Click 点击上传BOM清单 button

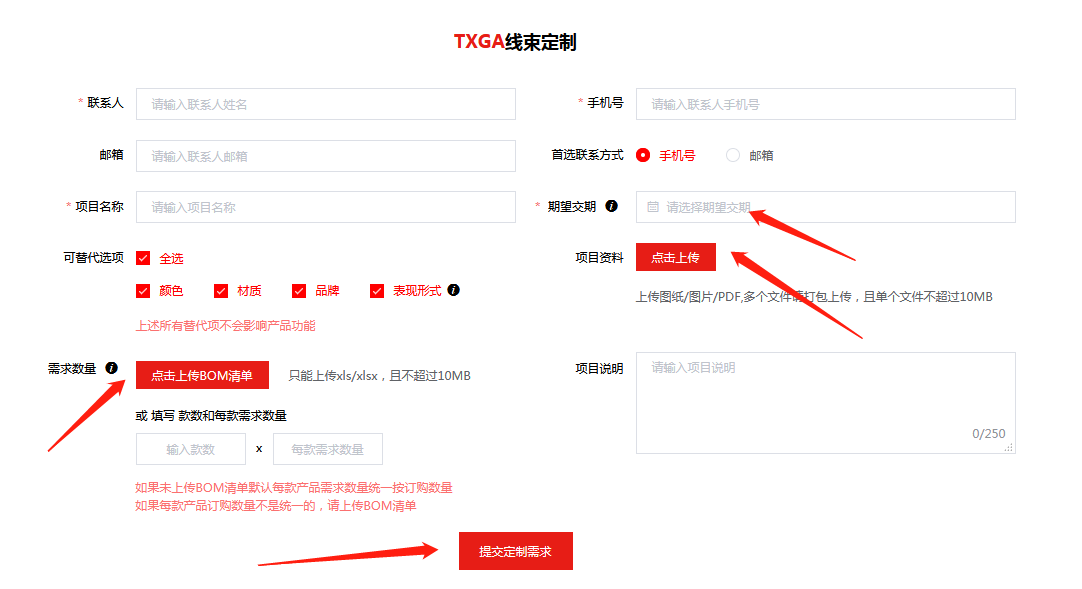click(x=202, y=375)
